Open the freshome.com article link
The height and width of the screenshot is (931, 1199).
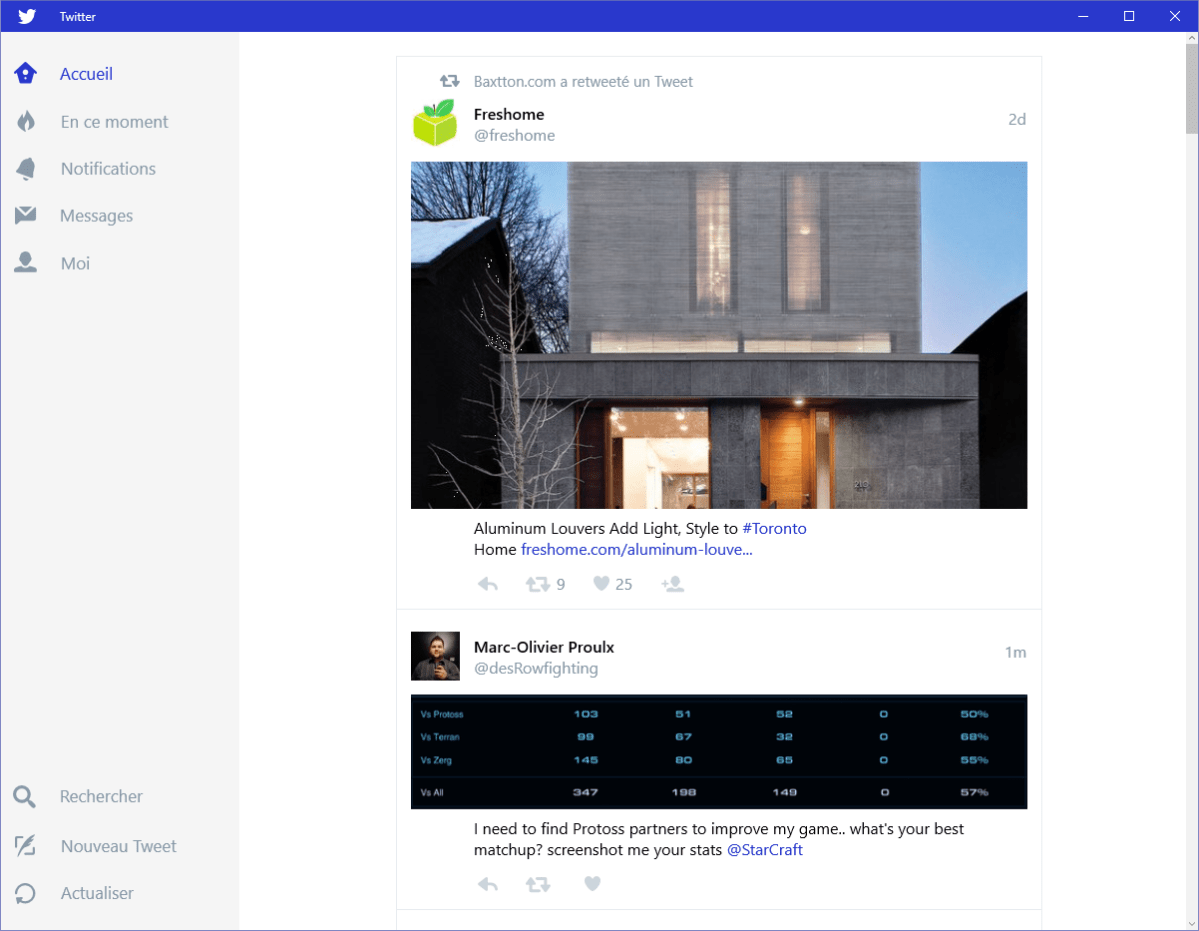click(636, 549)
